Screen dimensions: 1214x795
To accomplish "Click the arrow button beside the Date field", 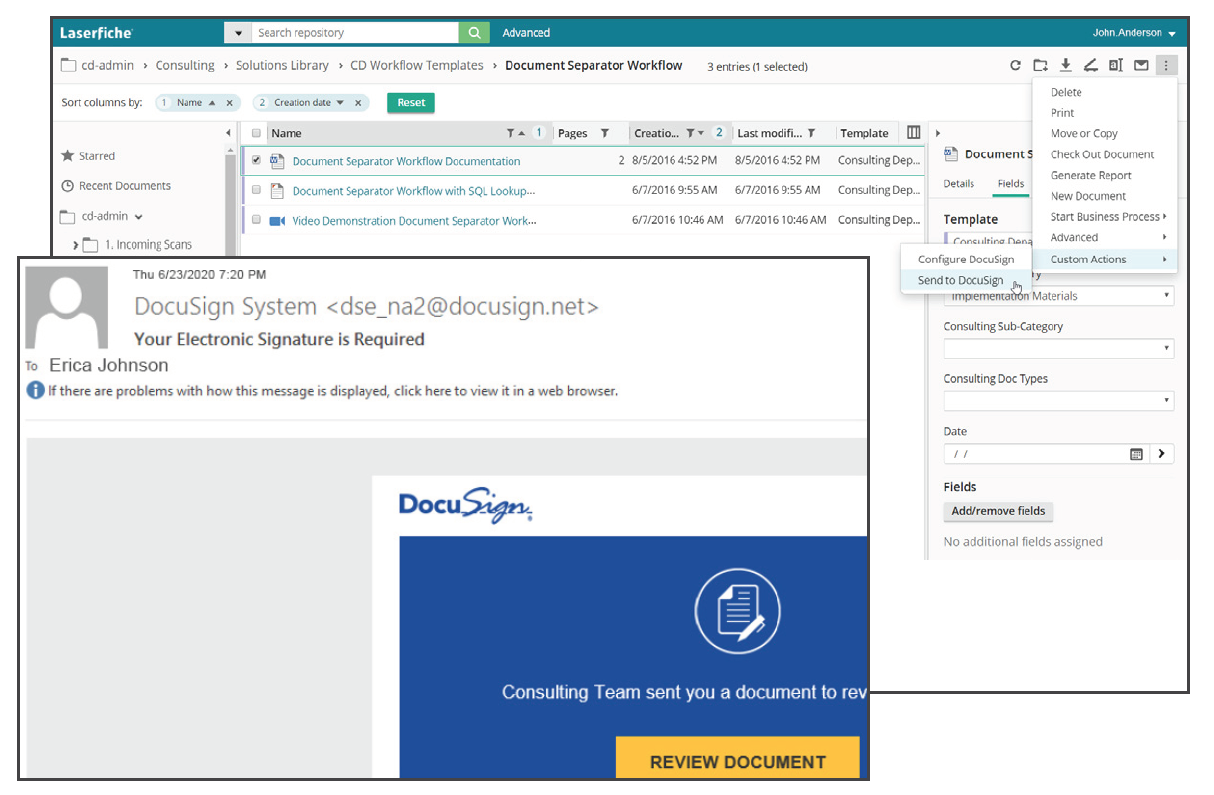I will click(x=1161, y=454).
